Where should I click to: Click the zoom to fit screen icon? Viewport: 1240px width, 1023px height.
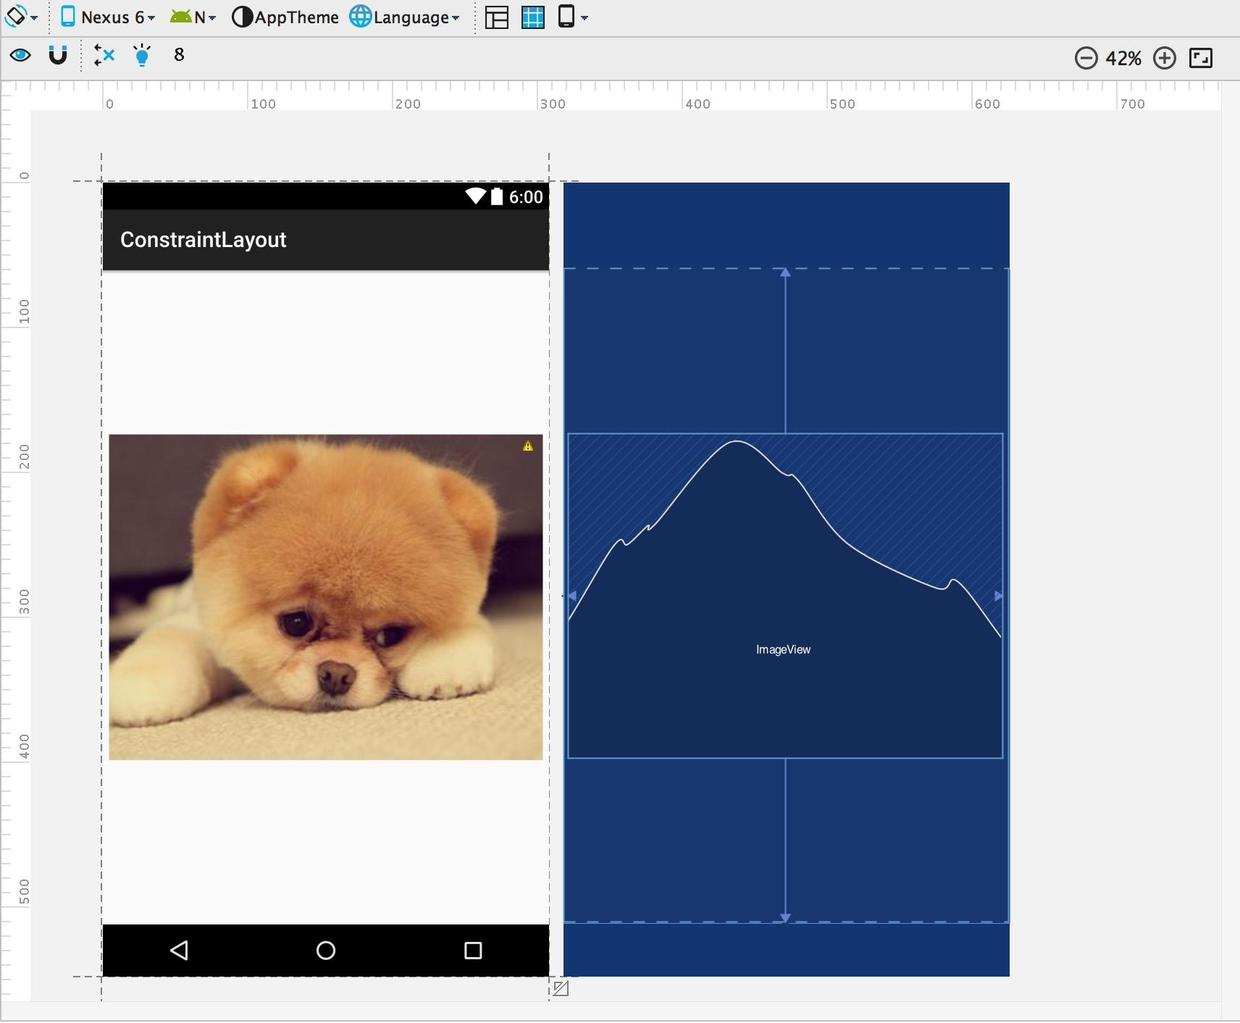[1201, 58]
